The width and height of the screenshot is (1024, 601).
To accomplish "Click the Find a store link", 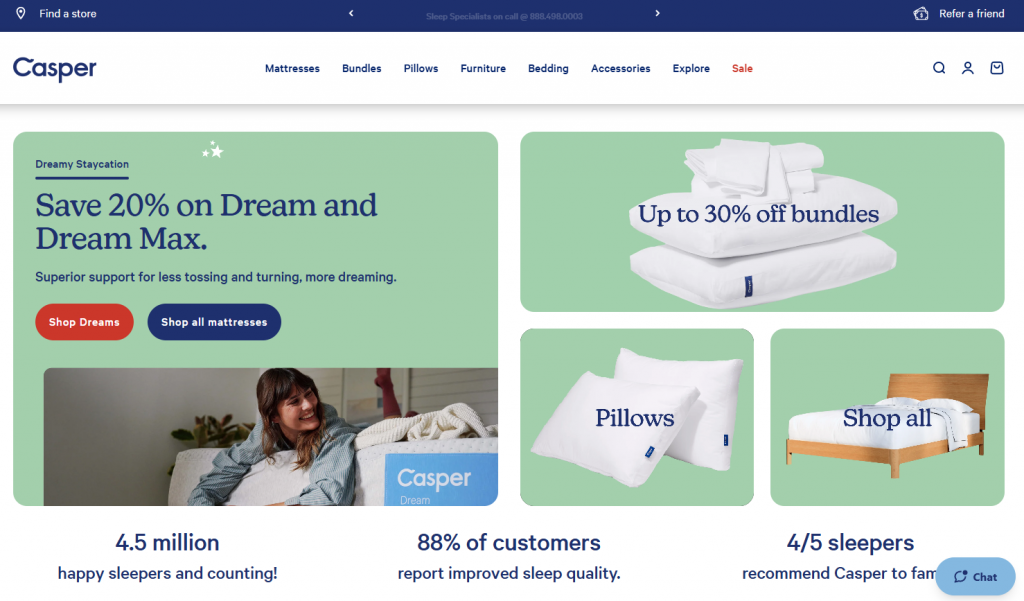I will pyautogui.click(x=67, y=14).
